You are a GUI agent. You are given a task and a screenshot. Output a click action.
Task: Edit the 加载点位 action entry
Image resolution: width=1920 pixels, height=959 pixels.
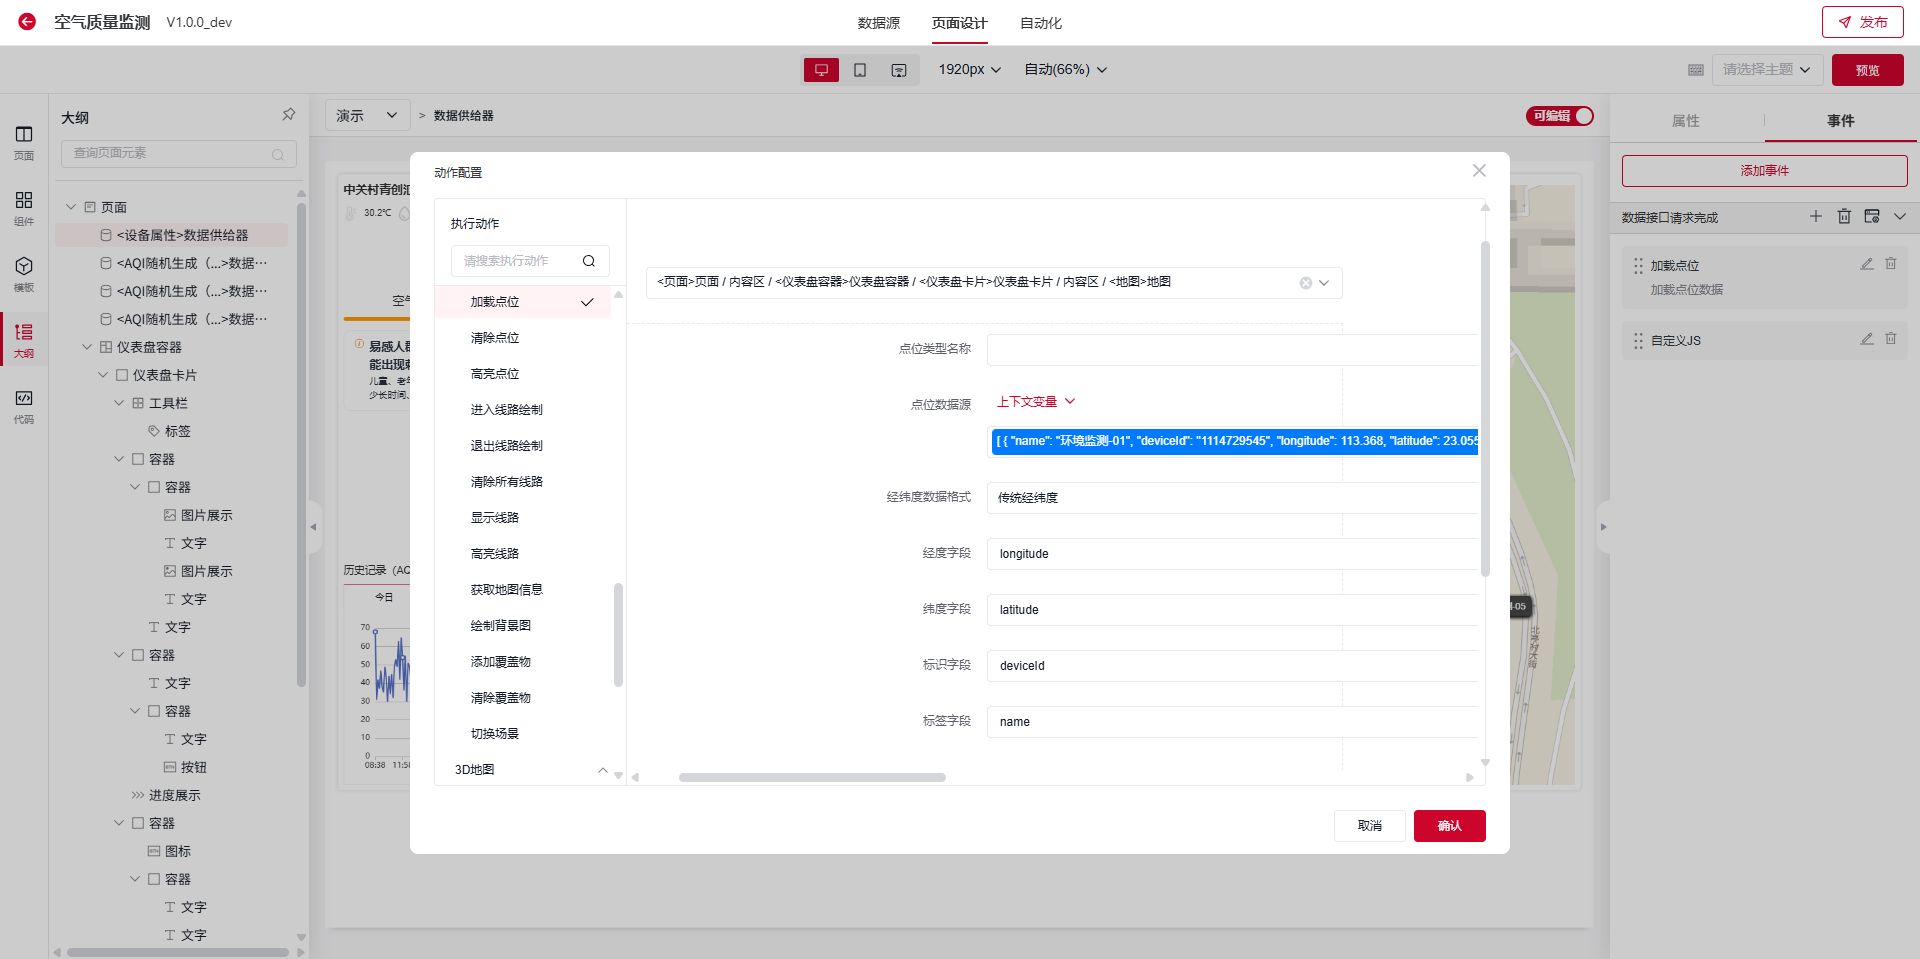click(x=1866, y=264)
